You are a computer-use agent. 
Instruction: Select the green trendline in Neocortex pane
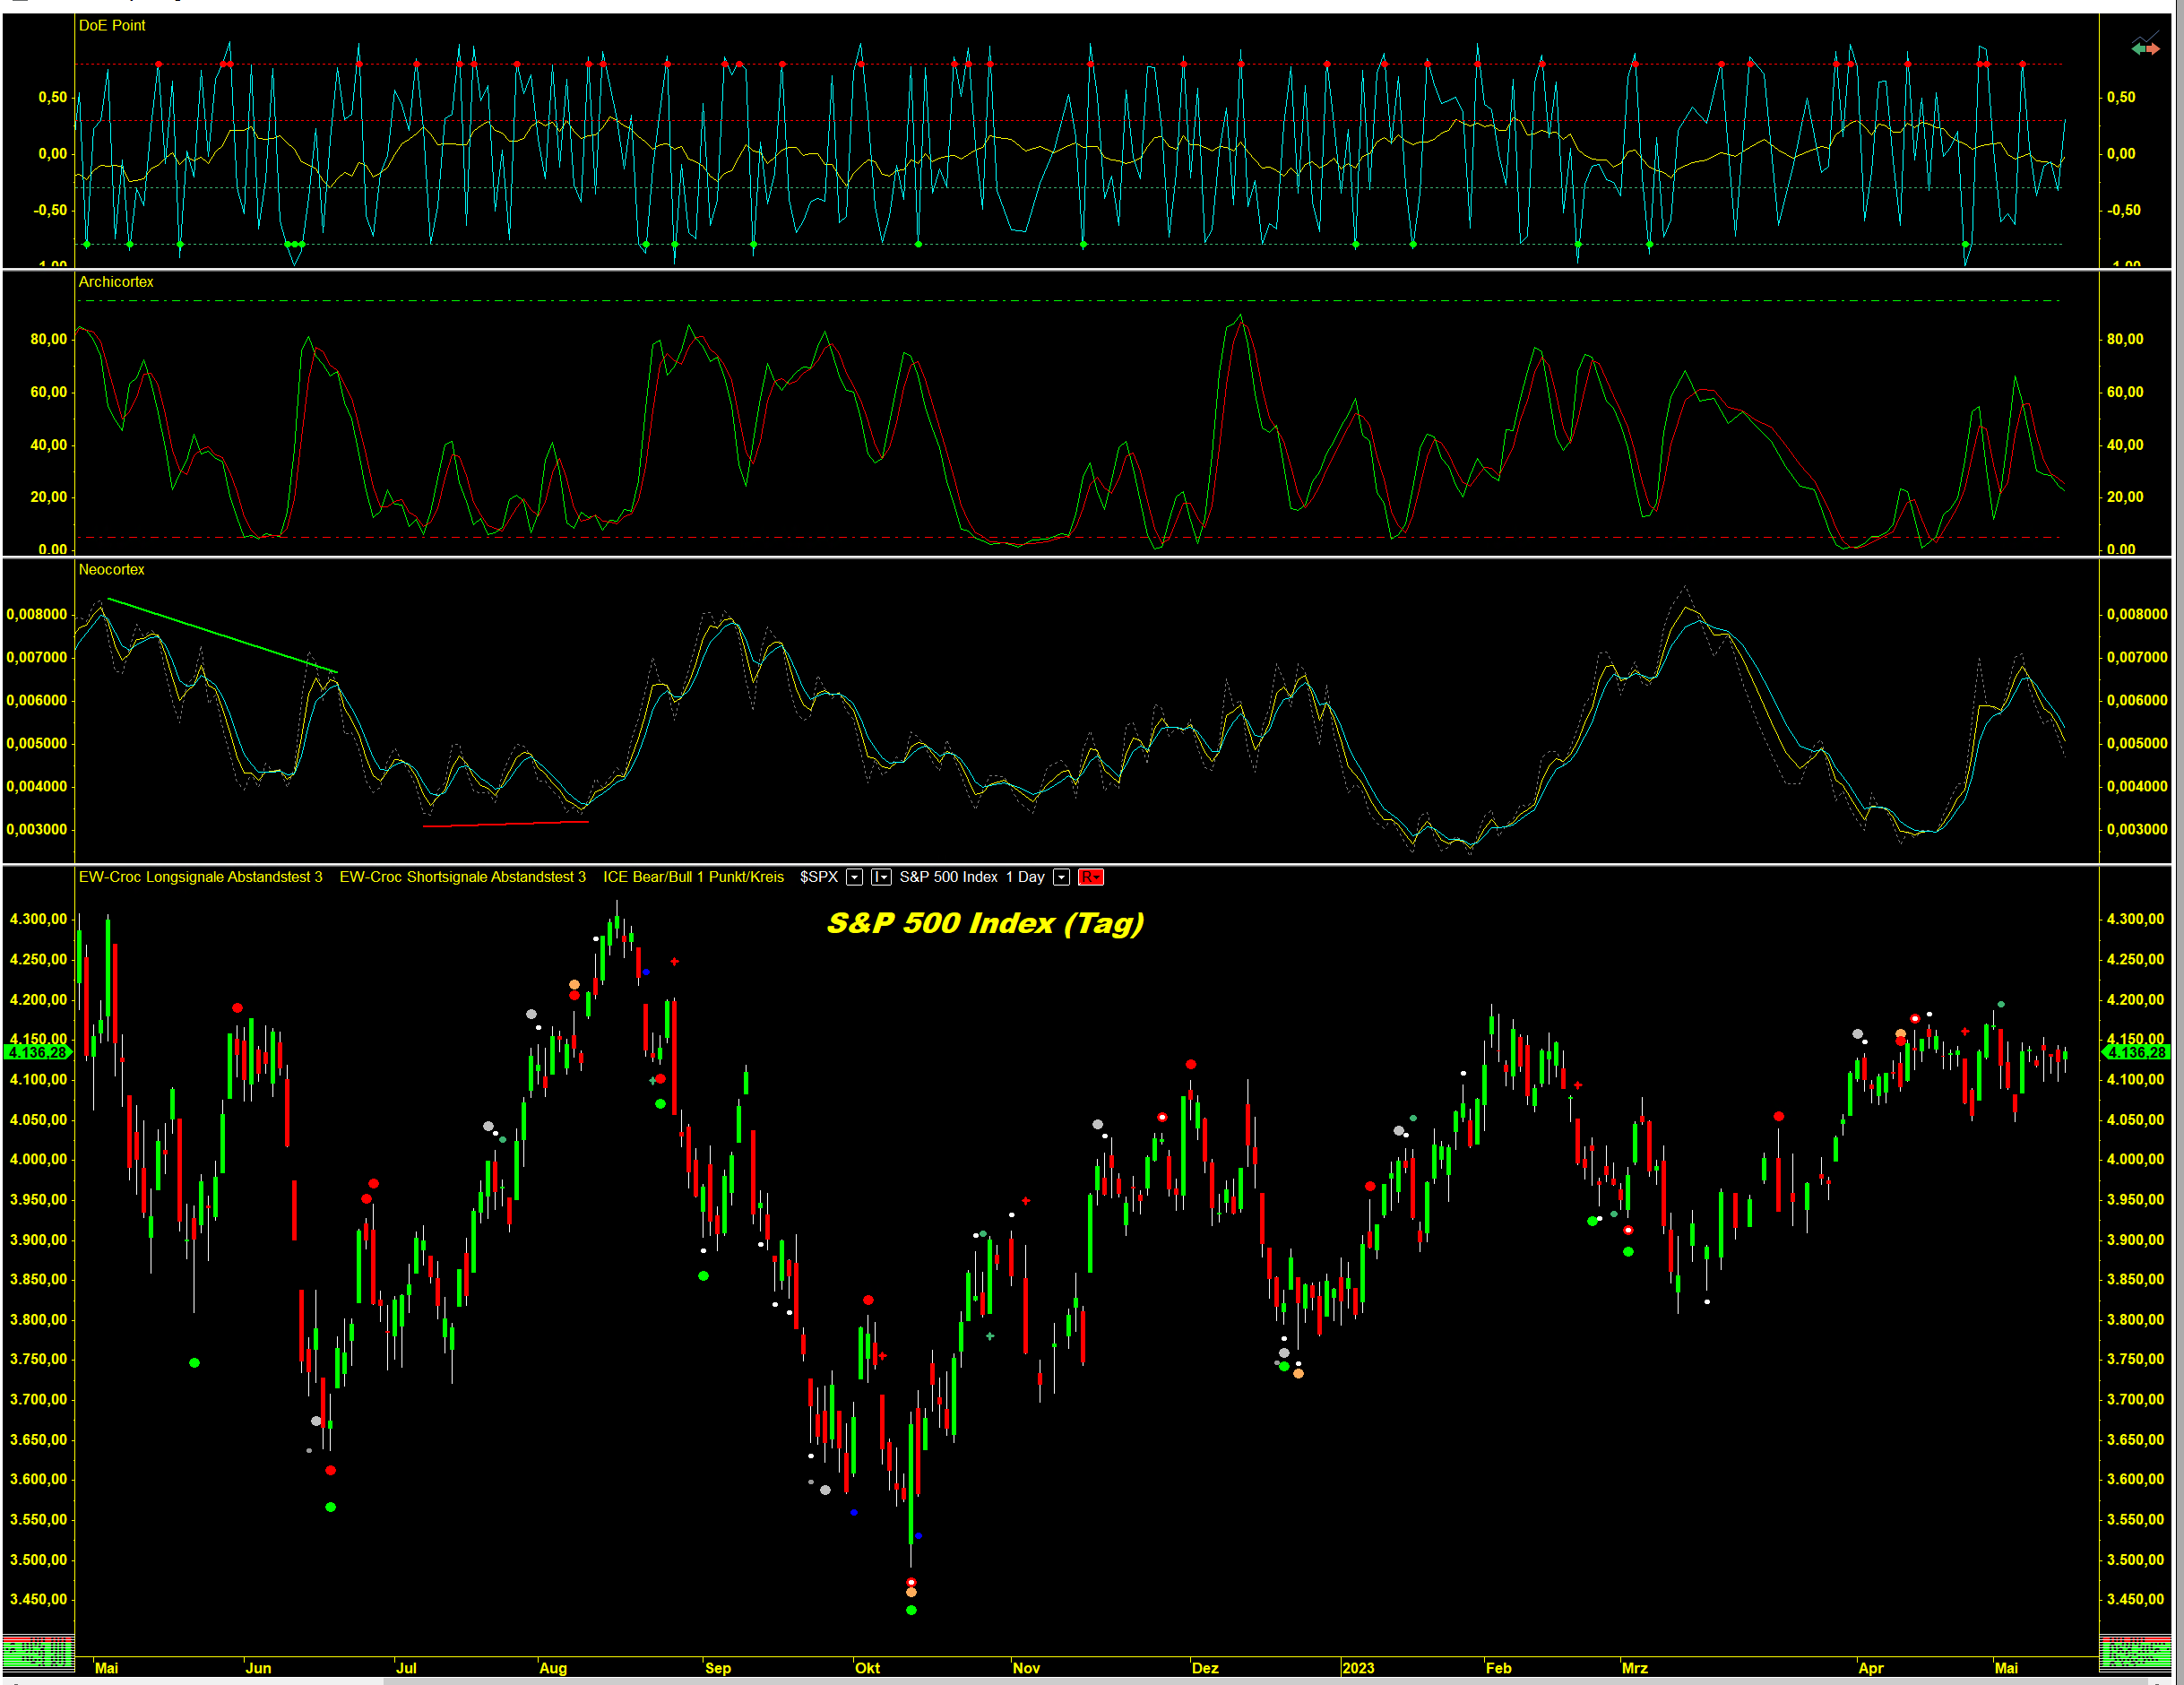(222, 636)
